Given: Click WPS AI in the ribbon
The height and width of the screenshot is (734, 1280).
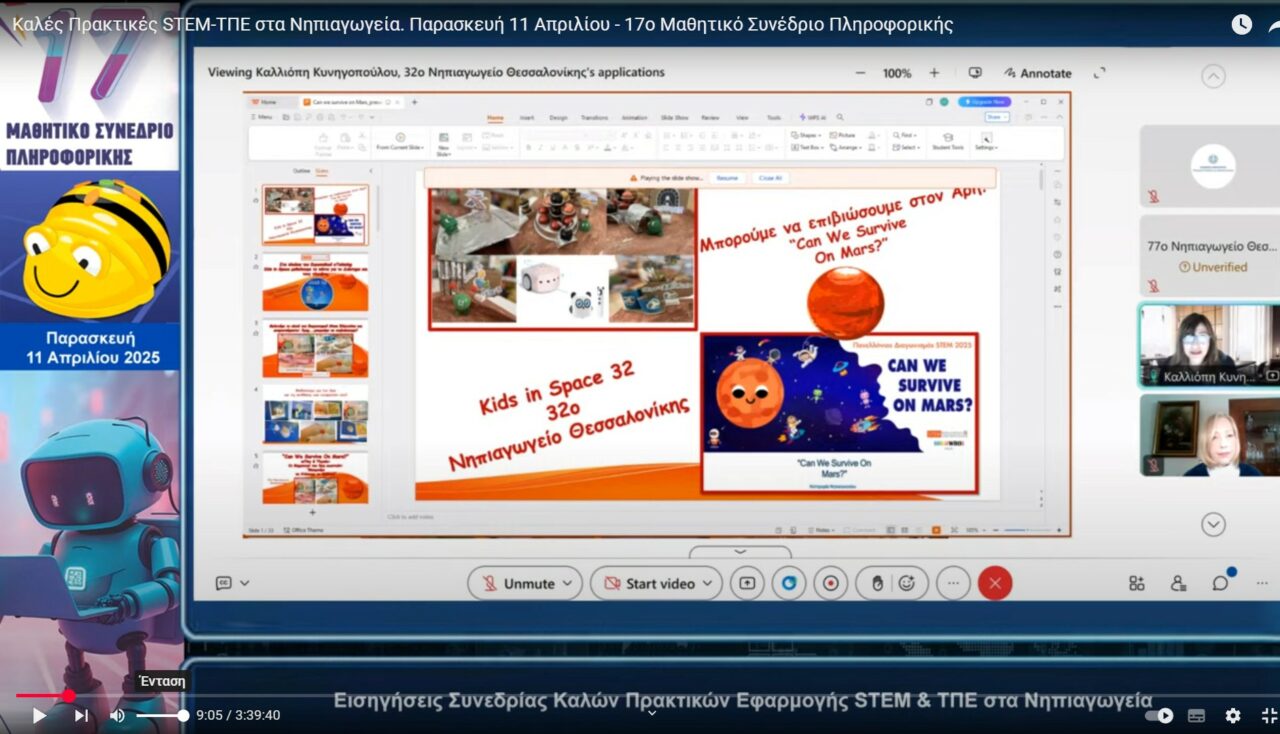Looking at the screenshot, I should coord(811,117).
